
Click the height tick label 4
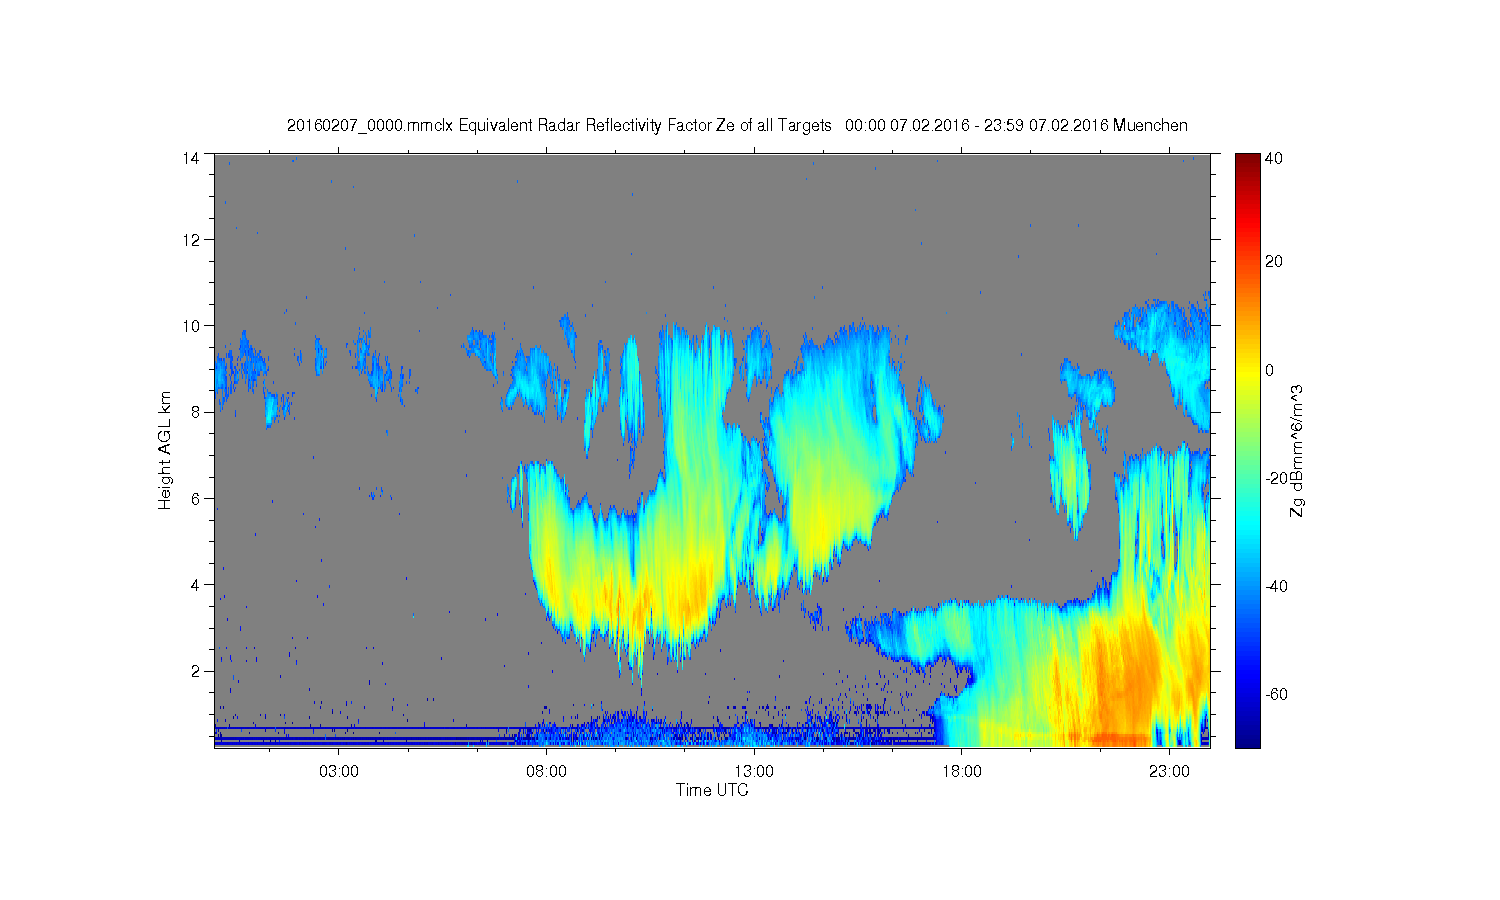[x=196, y=584]
